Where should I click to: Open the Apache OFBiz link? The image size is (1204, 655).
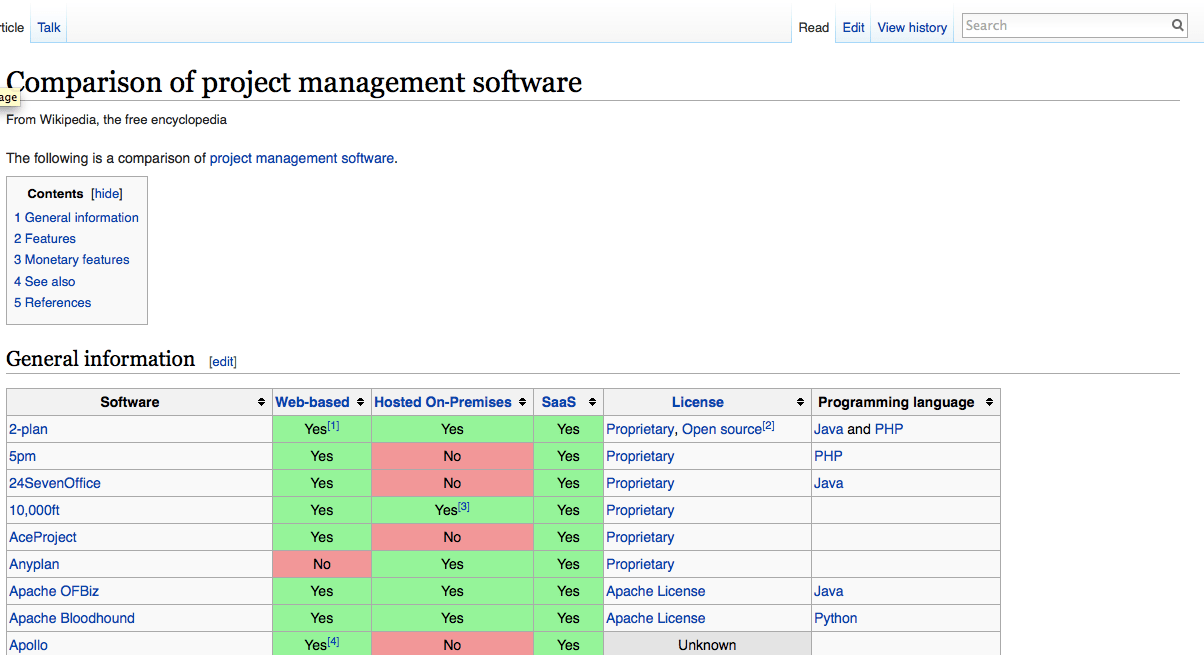coord(54,591)
